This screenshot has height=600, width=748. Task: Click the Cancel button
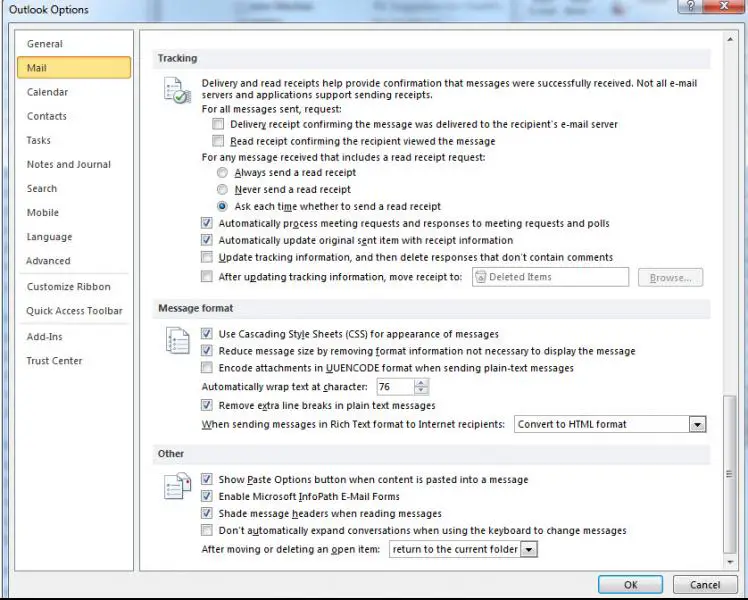point(705,585)
